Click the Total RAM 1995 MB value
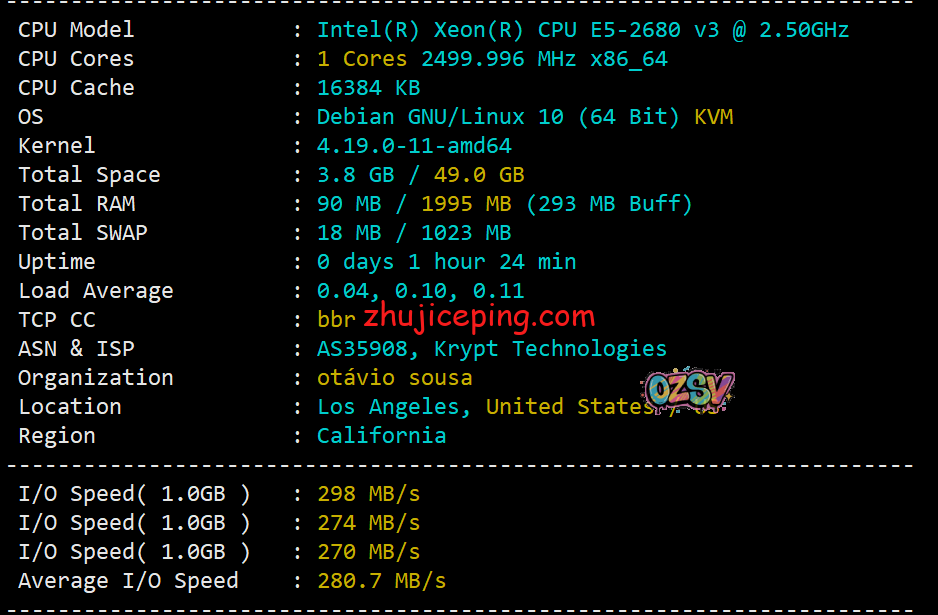 click(466, 204)
